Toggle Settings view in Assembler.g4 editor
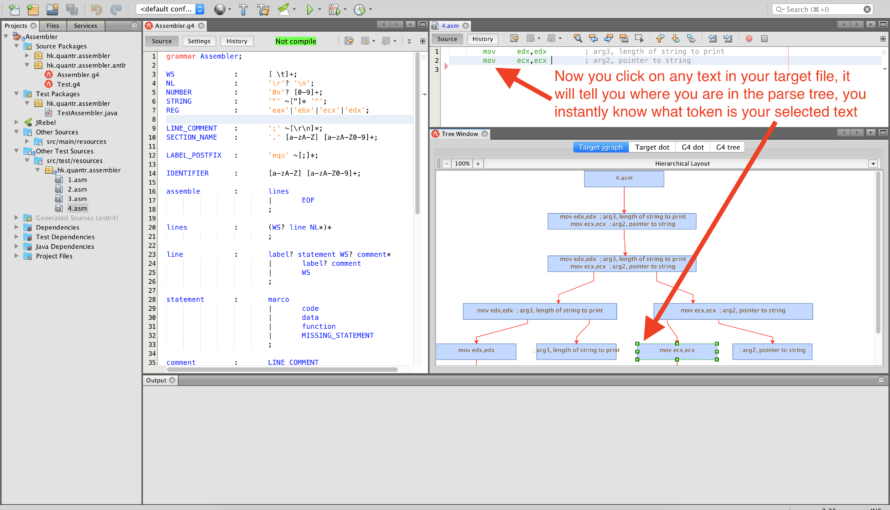 [199, 41]
